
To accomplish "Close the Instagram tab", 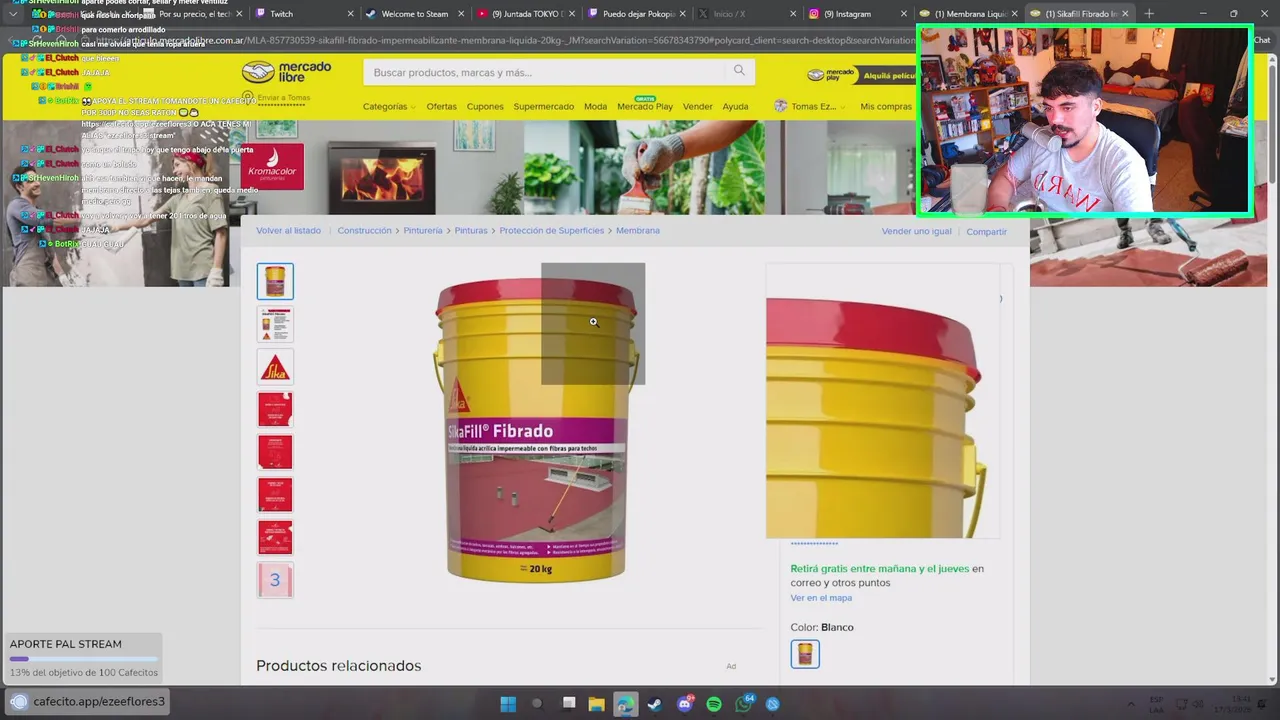I will [904, 14].
